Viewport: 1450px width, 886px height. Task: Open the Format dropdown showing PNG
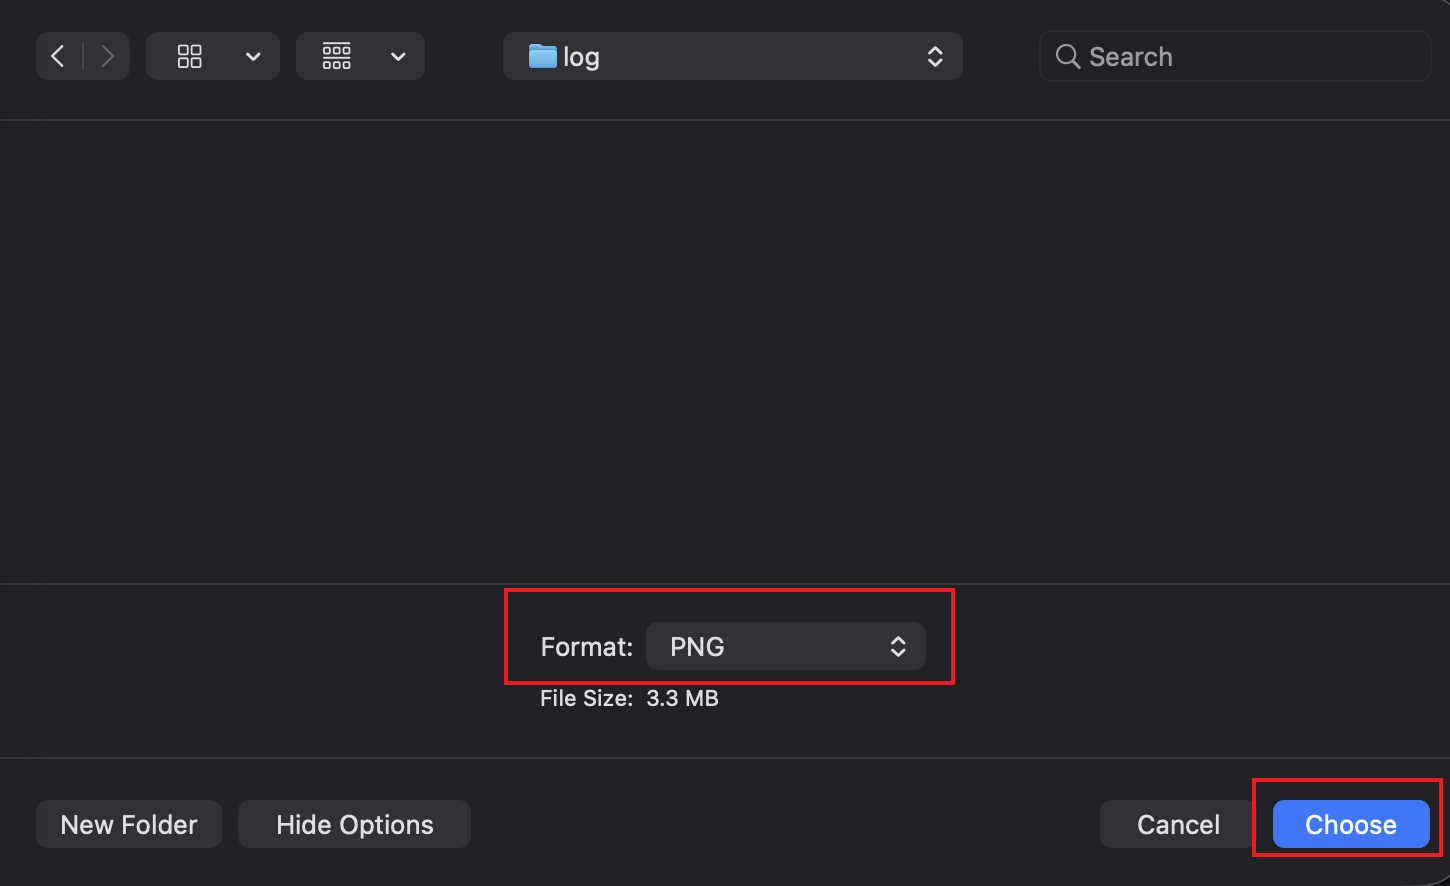785,647
